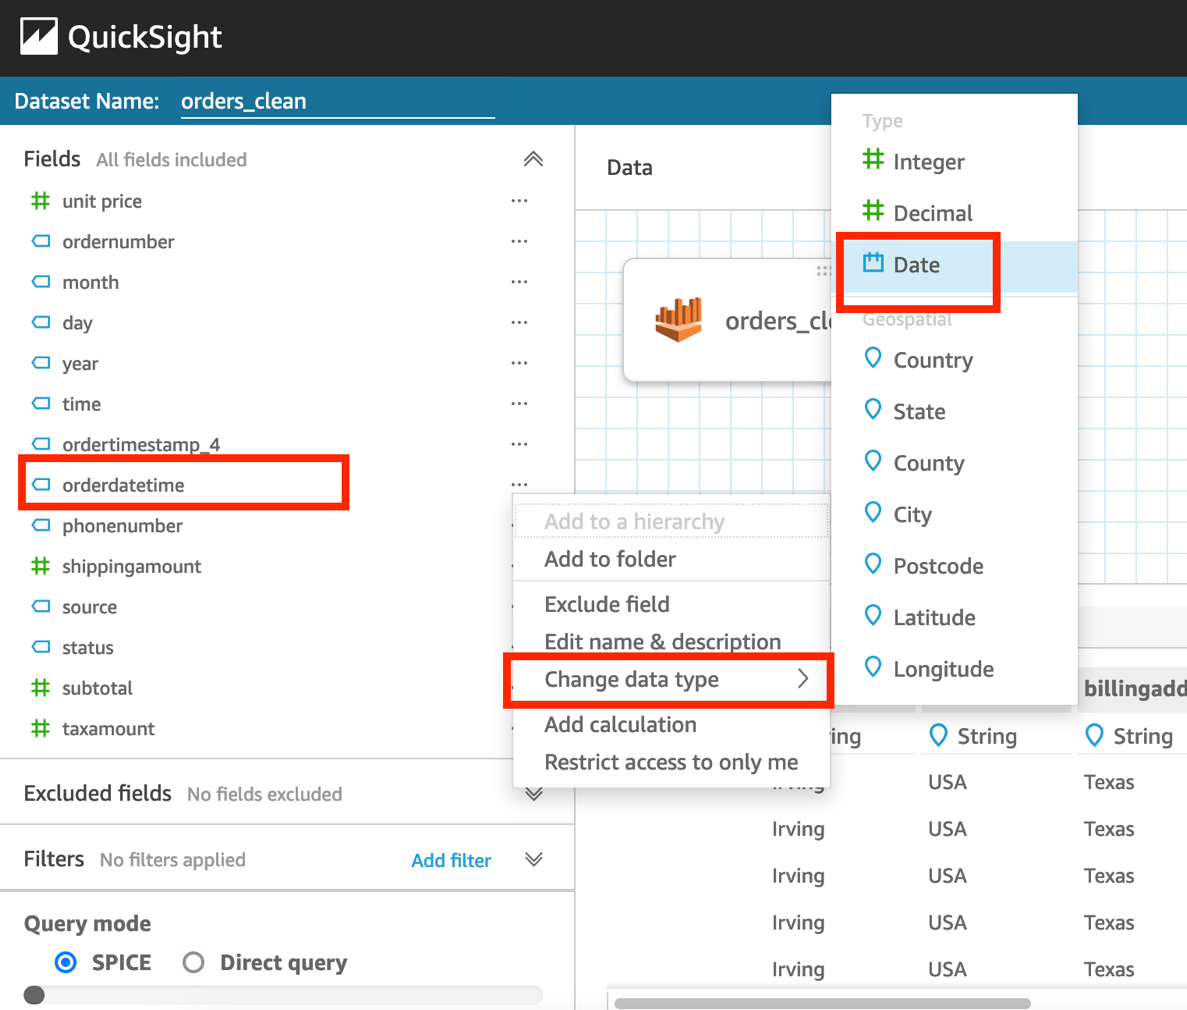The height and width of the screenshot is (1010, 1187).
Task: Click the hash icon beside subtotal
Action: pos(40,687)
